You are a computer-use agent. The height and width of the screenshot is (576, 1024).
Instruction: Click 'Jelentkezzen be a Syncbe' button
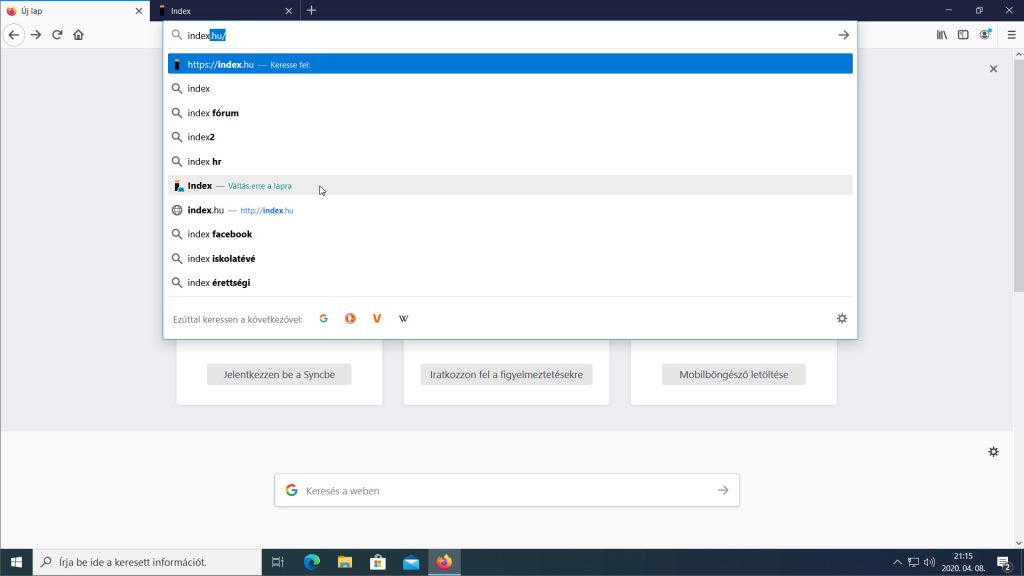point(279,374)
